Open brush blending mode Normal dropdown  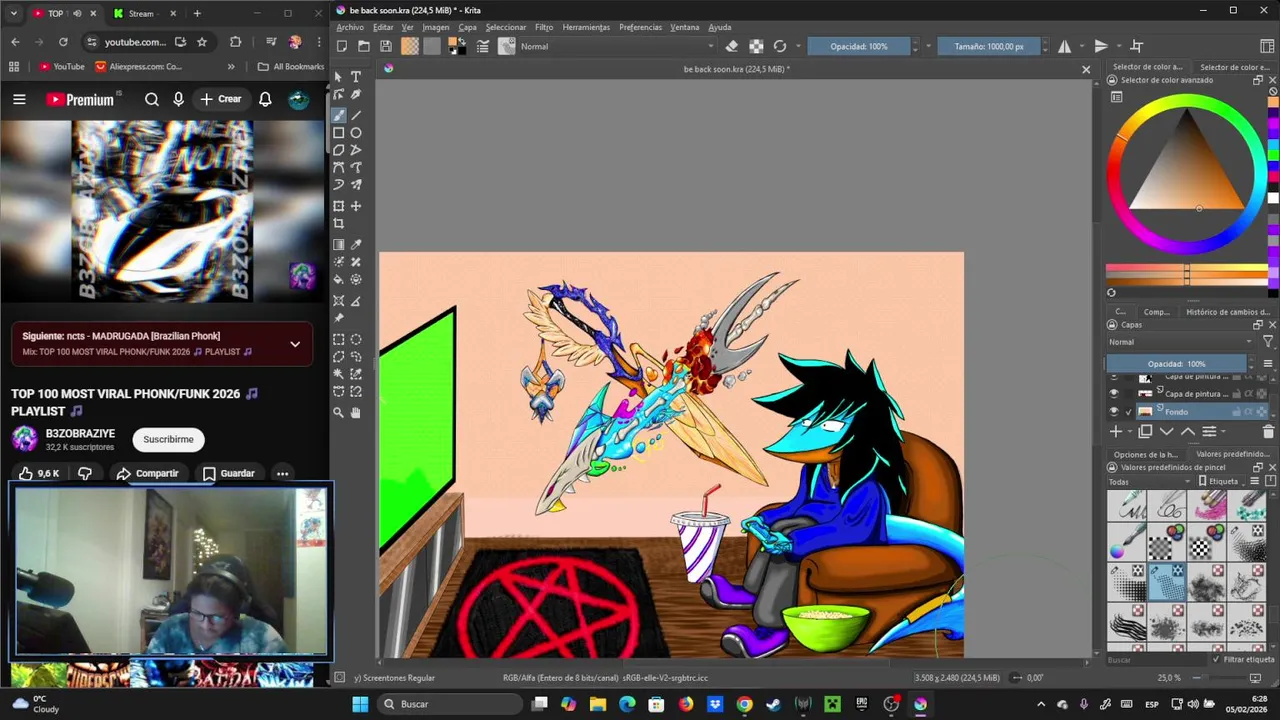click(x=617, y=46)
